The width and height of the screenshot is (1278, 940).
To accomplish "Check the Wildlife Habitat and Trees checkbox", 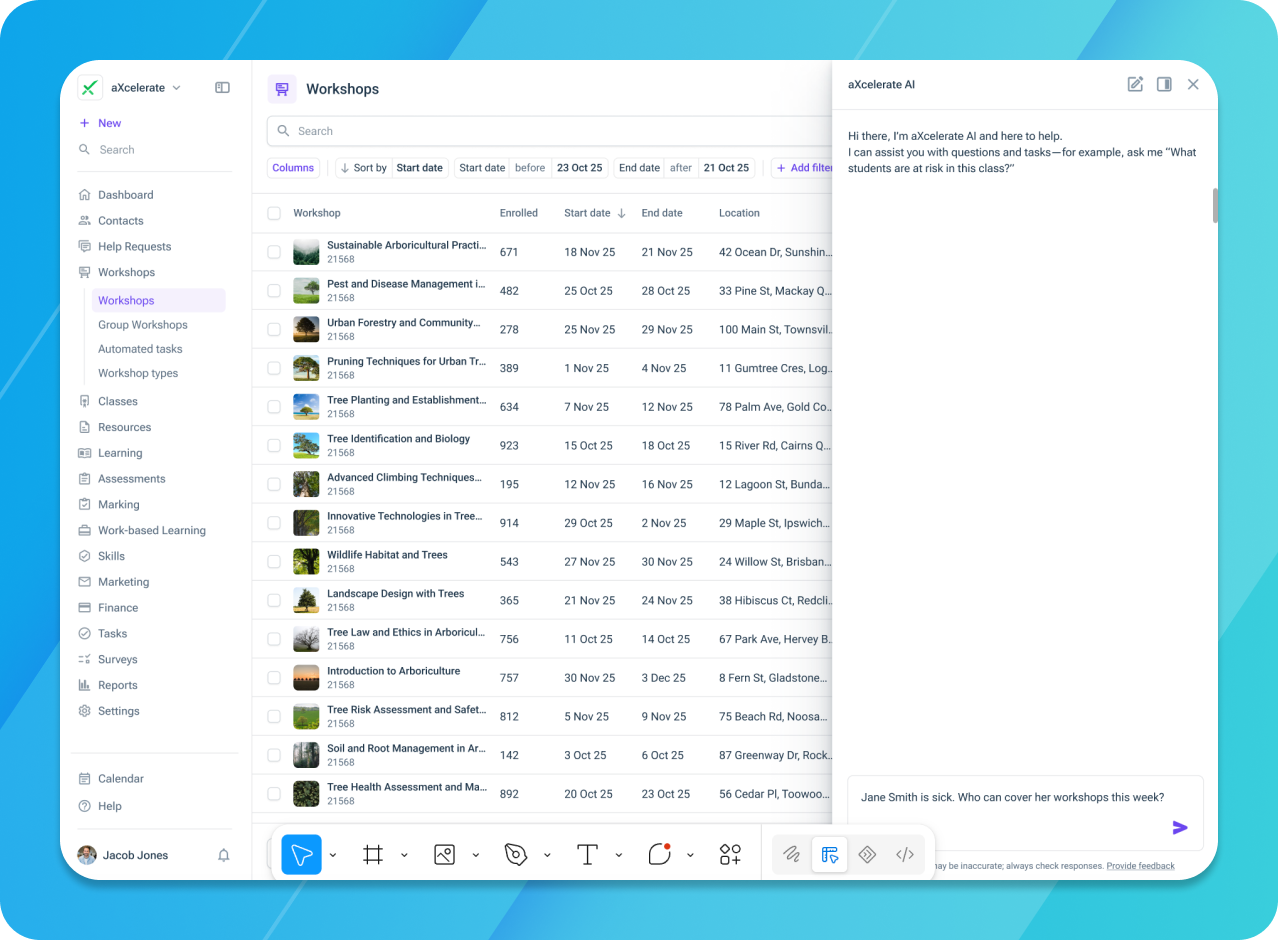I will click(x=274, y=562).
